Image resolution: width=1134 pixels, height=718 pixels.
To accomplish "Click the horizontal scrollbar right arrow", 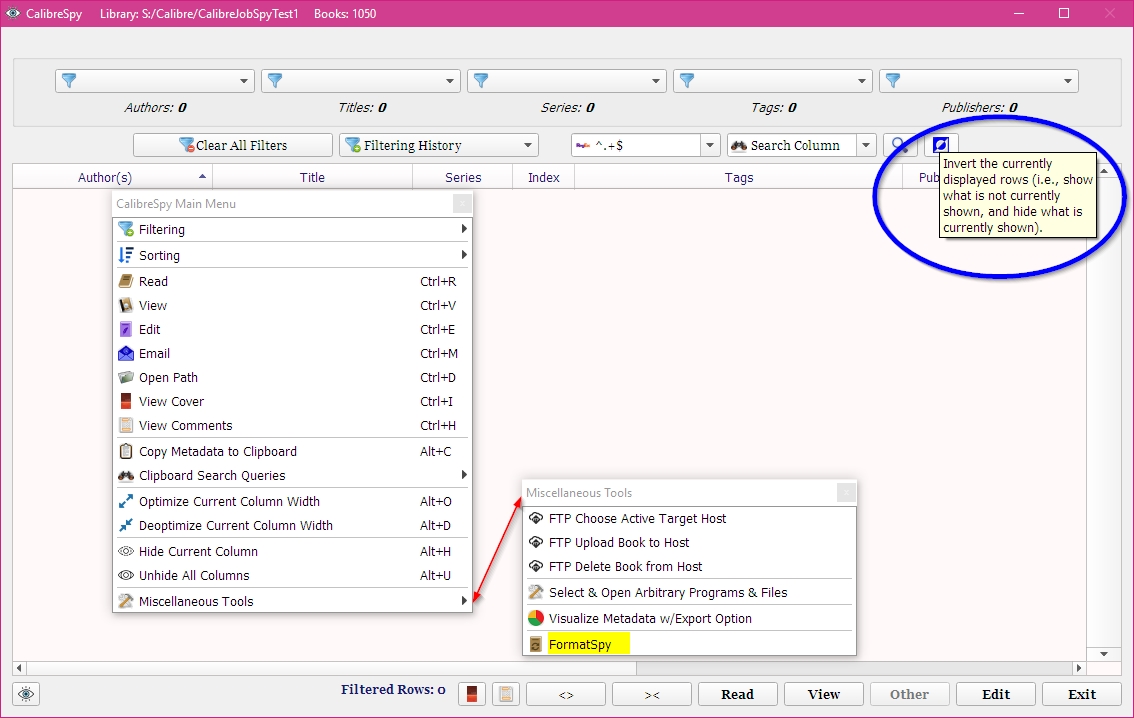I will (1079, 668).
